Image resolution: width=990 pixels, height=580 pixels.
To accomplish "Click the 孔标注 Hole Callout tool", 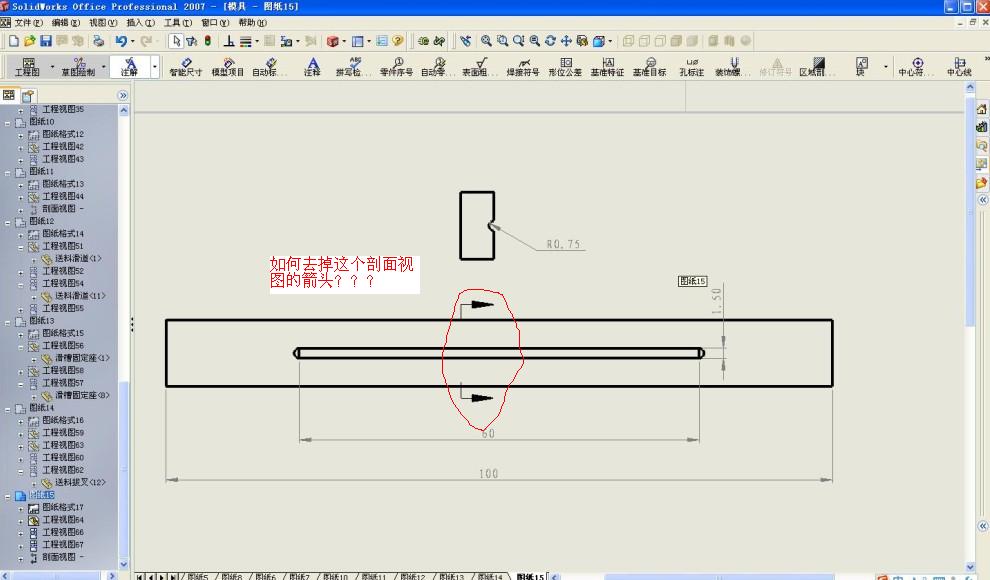I will coord(692,67).
